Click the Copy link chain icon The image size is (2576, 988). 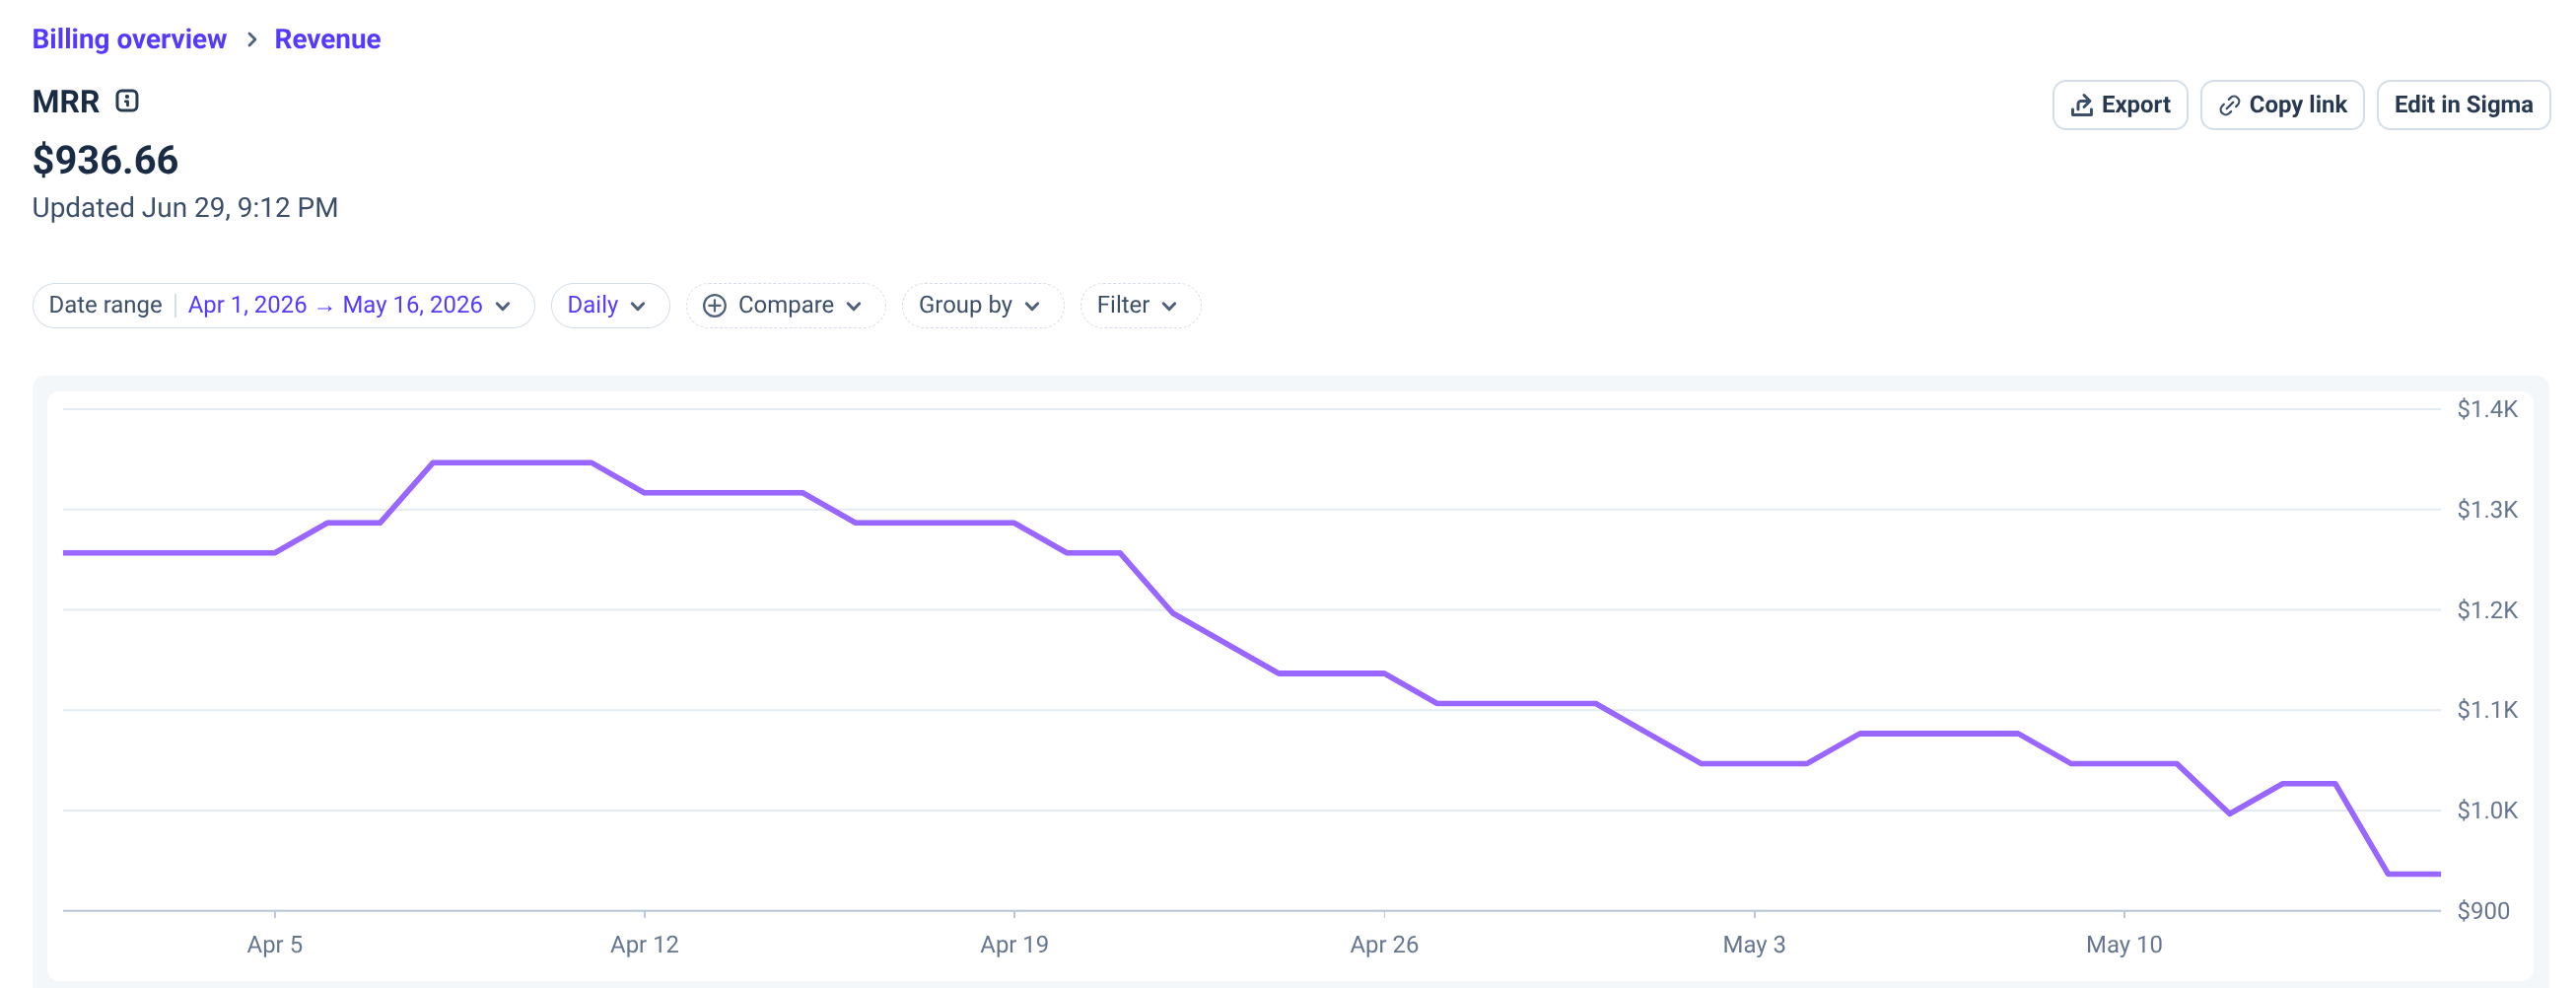click(2229, 105)
